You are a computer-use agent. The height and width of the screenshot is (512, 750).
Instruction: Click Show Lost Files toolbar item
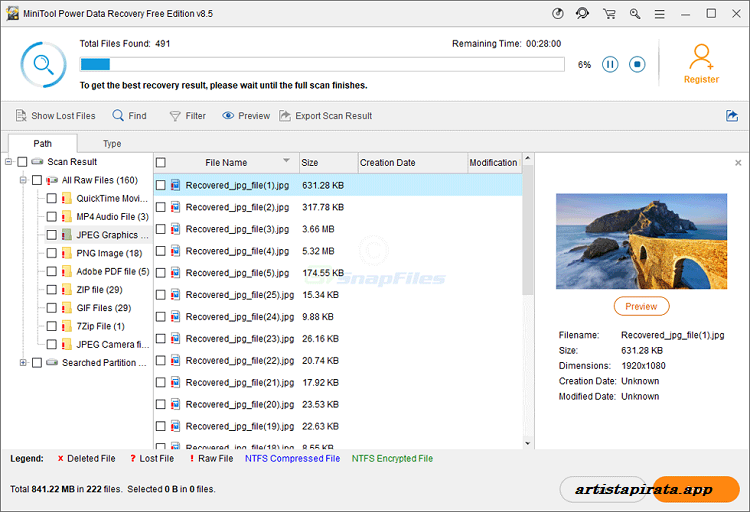coord(55,116)
